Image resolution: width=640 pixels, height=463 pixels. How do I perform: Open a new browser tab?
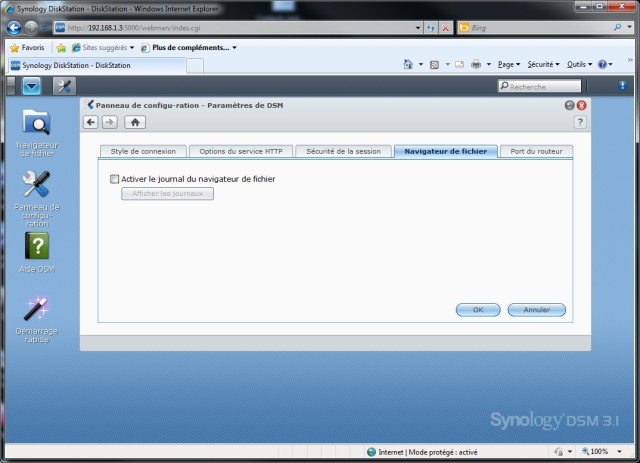pos(195,66)
